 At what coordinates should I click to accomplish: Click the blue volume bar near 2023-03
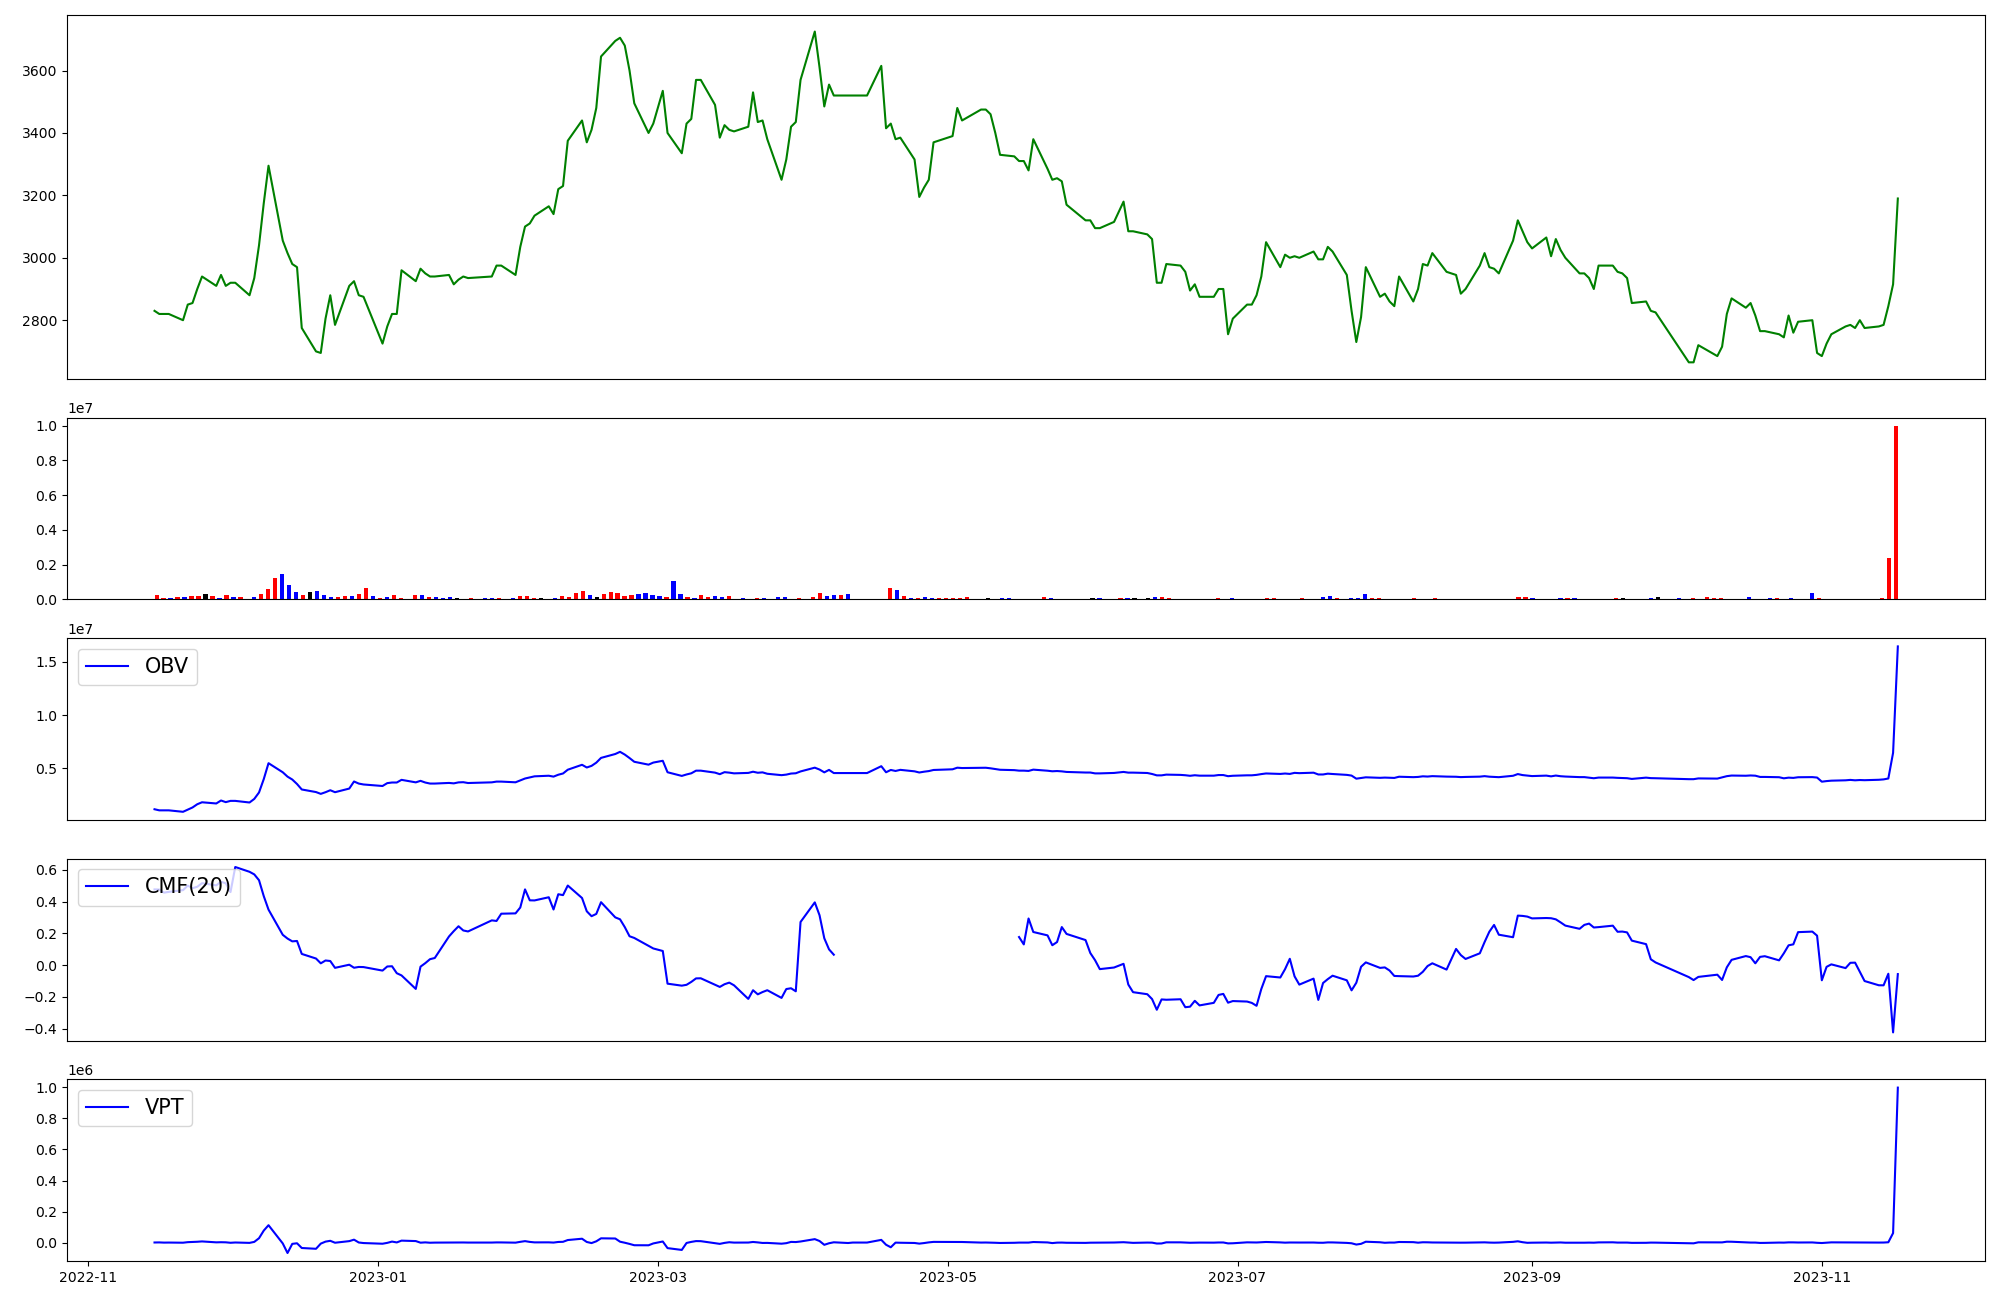pyautogui.click(x=673, y=590)
